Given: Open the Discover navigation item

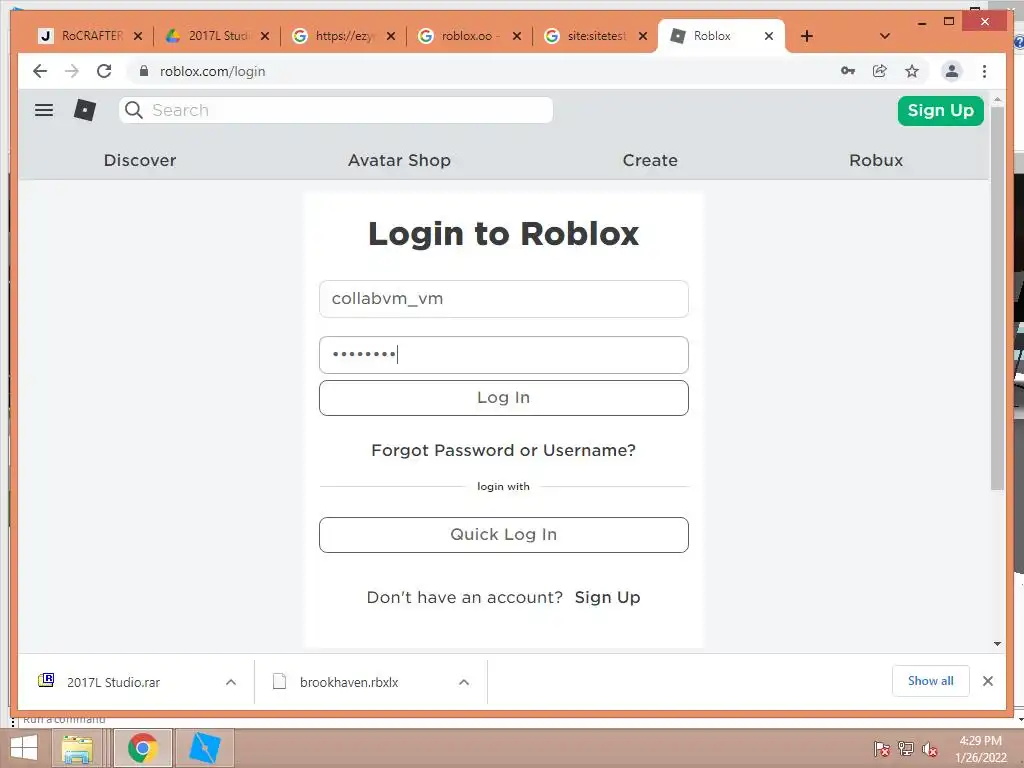Looking at the screenshot, I should point(140,160).
